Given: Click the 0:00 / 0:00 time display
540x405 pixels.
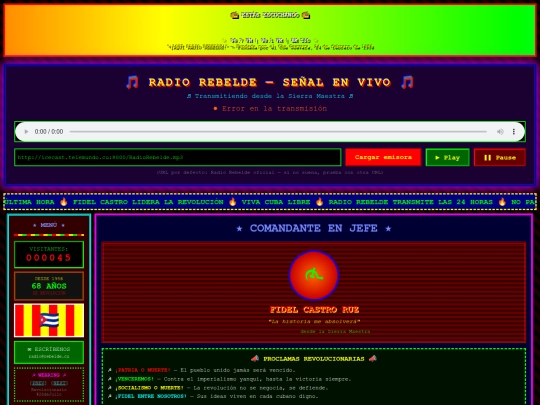Looking at the screenshot, I should [x=49, y=132].
